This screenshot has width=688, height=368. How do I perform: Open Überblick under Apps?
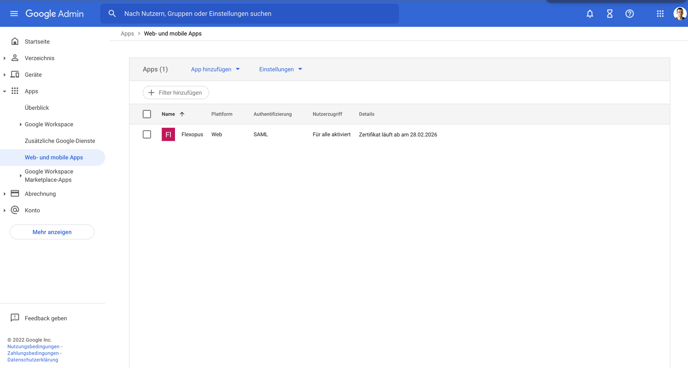(x=37, y=107)
